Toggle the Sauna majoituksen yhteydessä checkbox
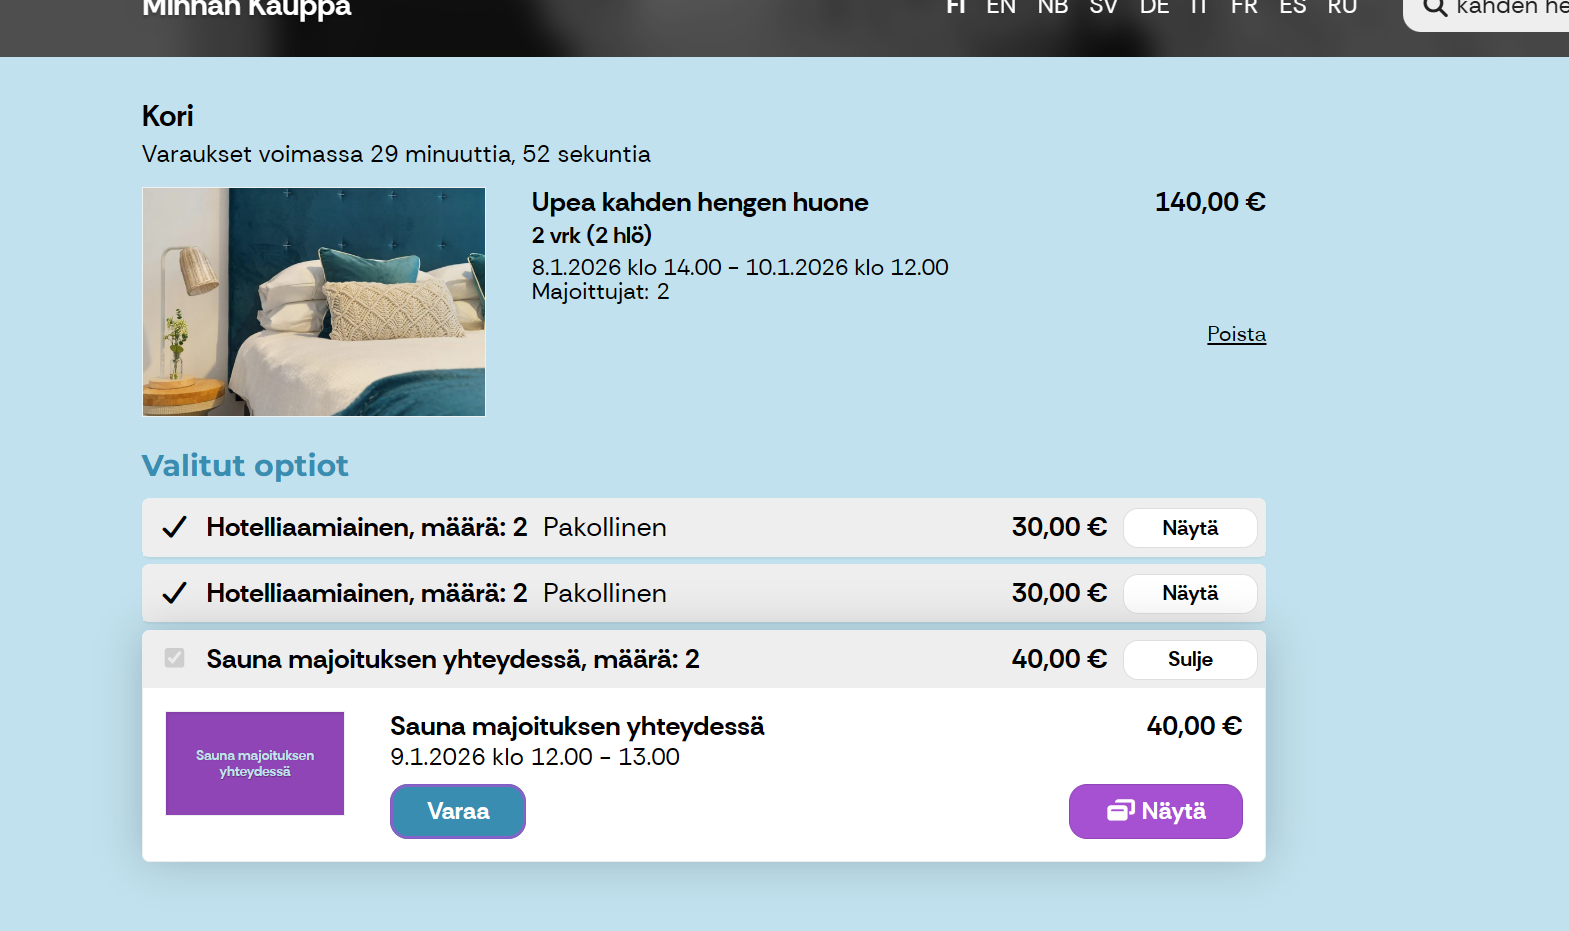 175,658
